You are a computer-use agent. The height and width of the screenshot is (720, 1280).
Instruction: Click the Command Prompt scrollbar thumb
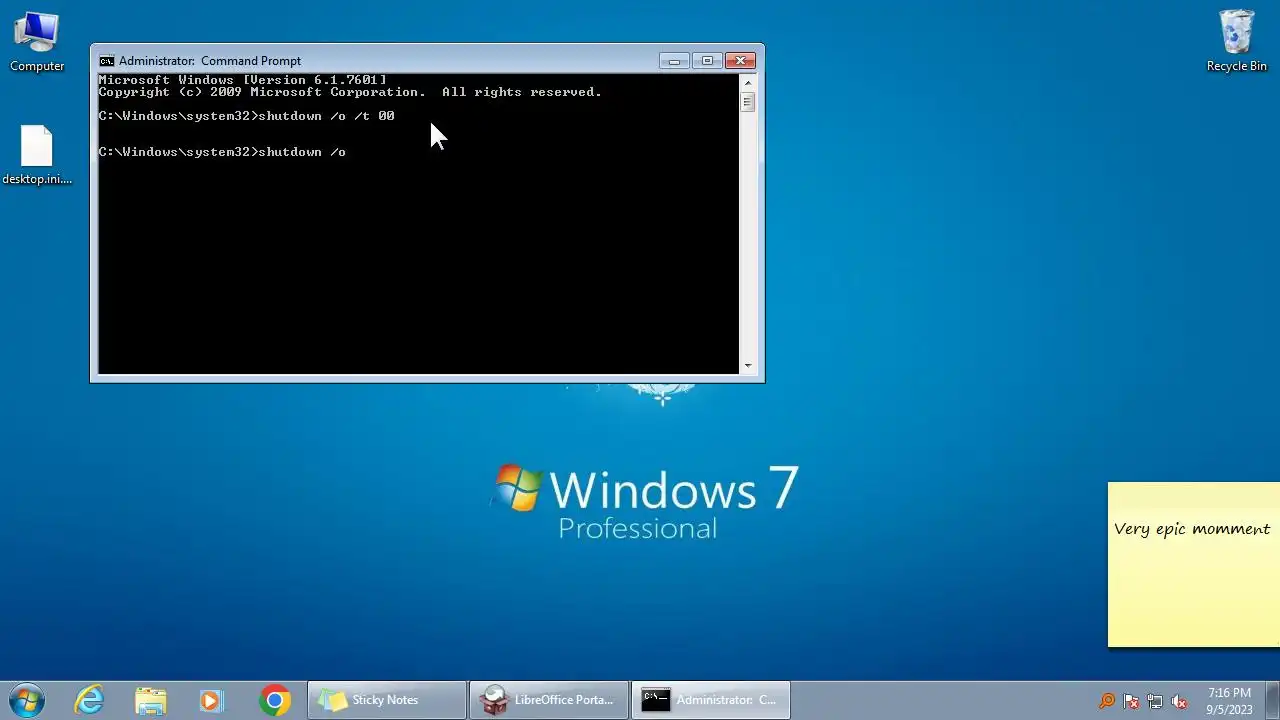coord(747,102)
